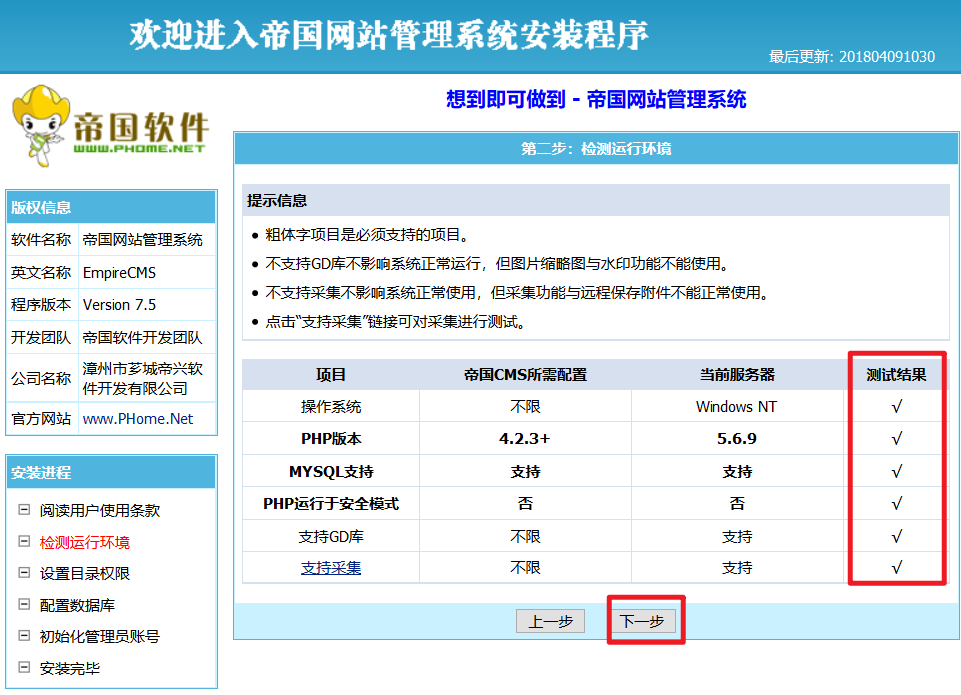
Task: Click the checkmark in the PHP运行于安全模式 row
Action: [x=897, y=504]
